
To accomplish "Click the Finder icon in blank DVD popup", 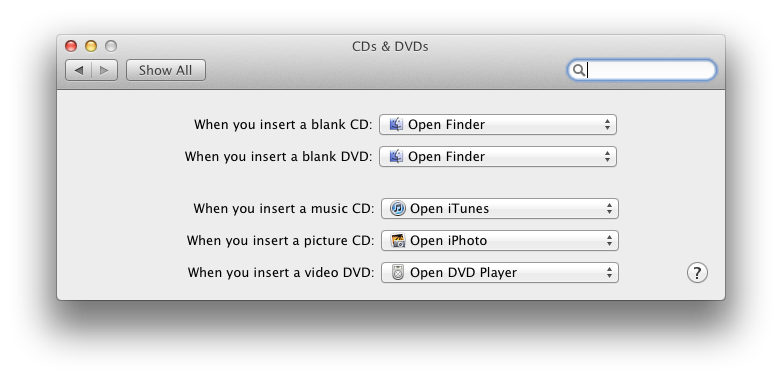I will 396,157.
